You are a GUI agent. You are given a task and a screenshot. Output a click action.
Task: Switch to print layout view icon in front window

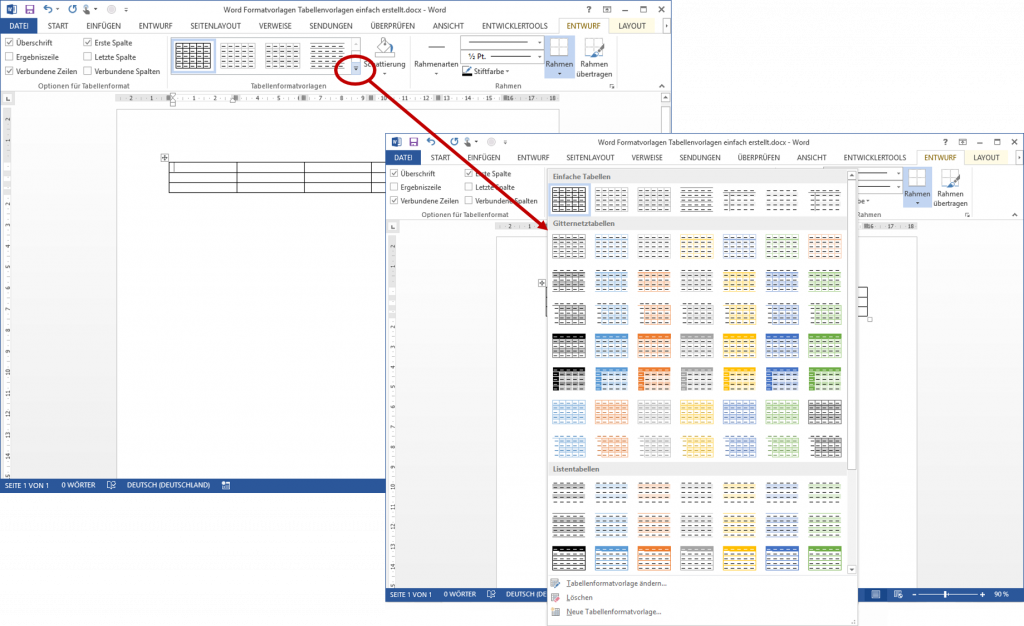tap(876, 594)
